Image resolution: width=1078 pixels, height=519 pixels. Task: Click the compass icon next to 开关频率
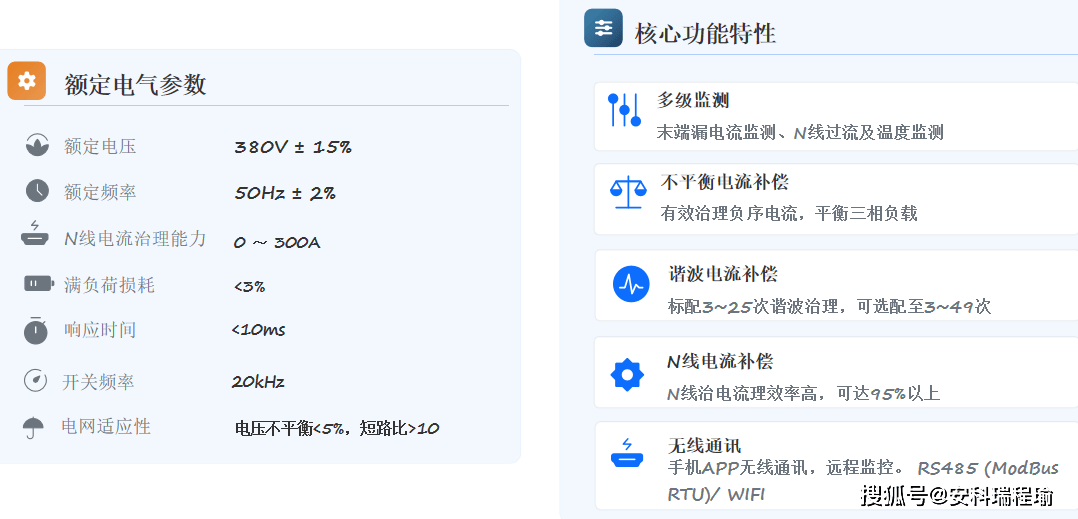(36, 381)
